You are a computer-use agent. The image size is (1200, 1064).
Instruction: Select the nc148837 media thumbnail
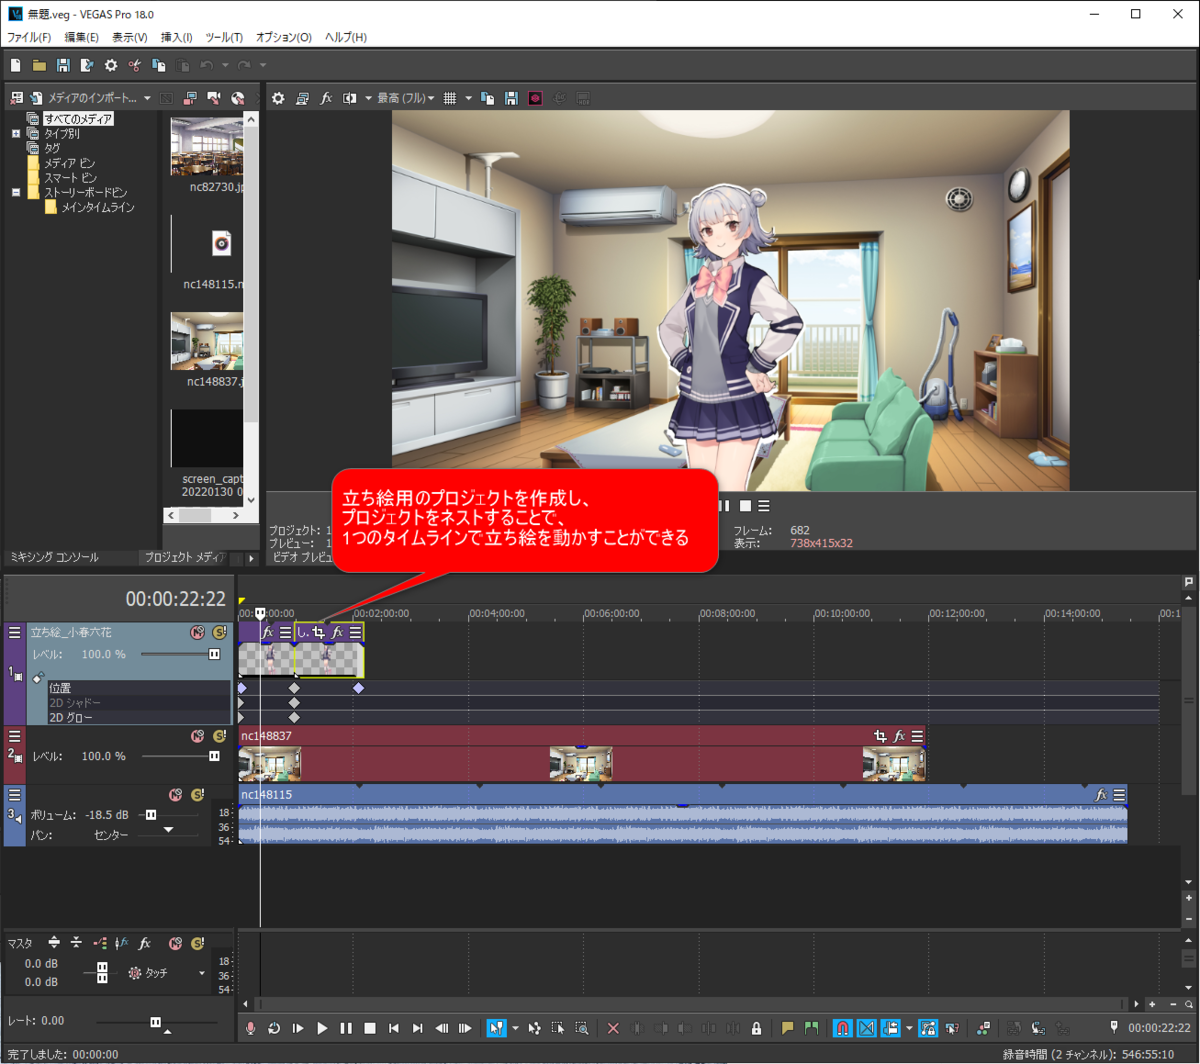[x=207, y=341]
